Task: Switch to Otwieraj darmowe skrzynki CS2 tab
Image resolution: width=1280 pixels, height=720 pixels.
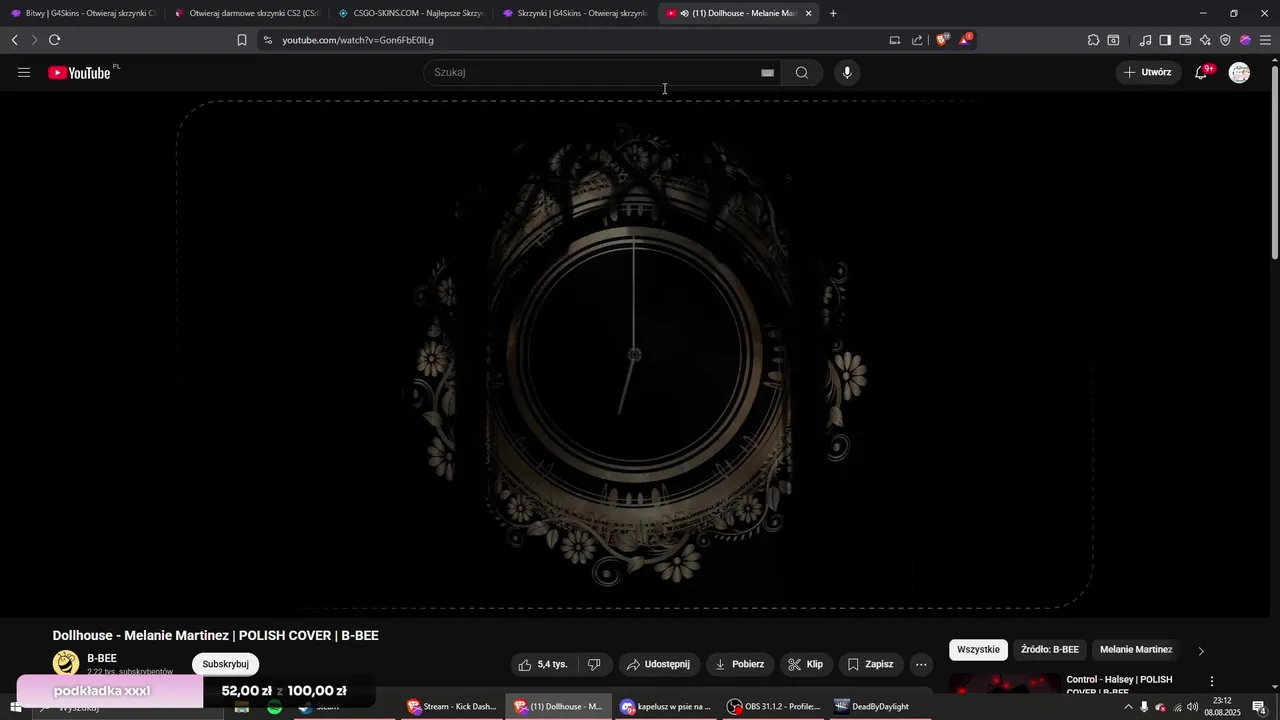Action: [246, 13]
